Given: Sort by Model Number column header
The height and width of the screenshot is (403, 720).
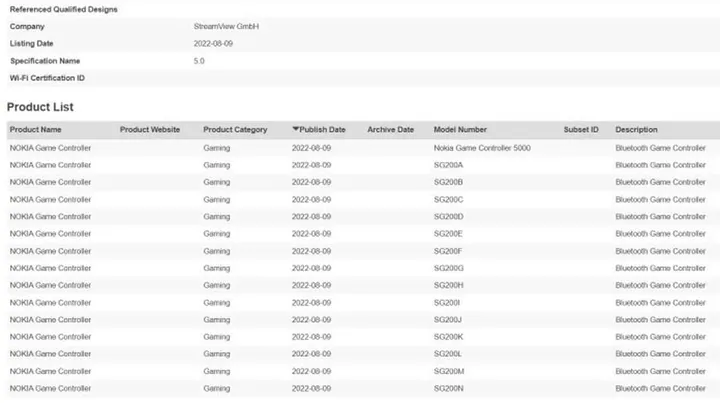Looking at the screenshot, I should pyautogui.click(x=460, y=130).
